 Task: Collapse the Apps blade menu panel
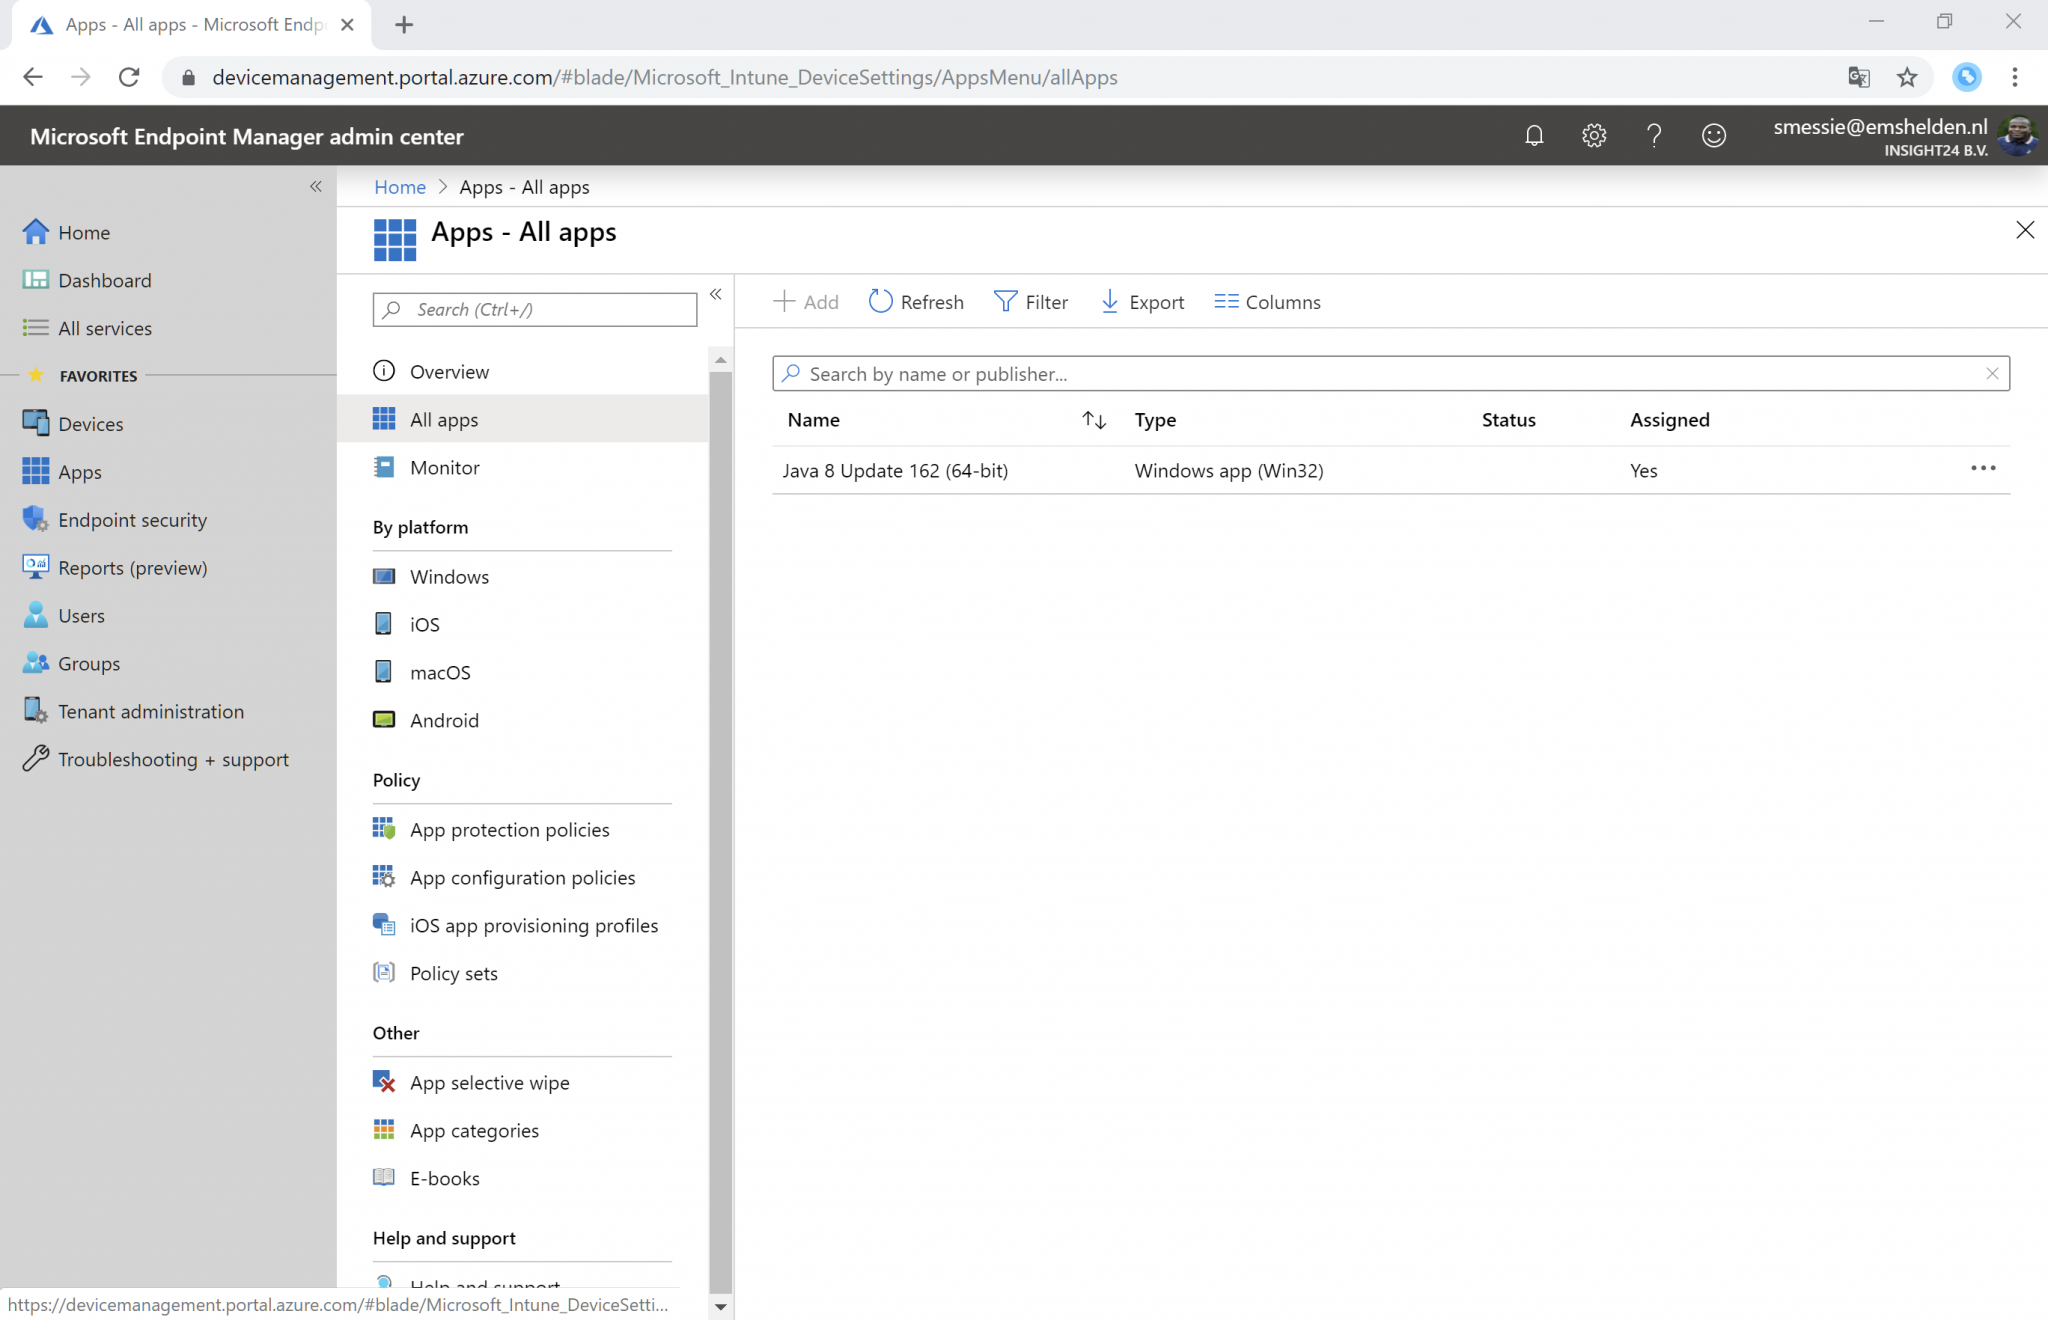717,293
